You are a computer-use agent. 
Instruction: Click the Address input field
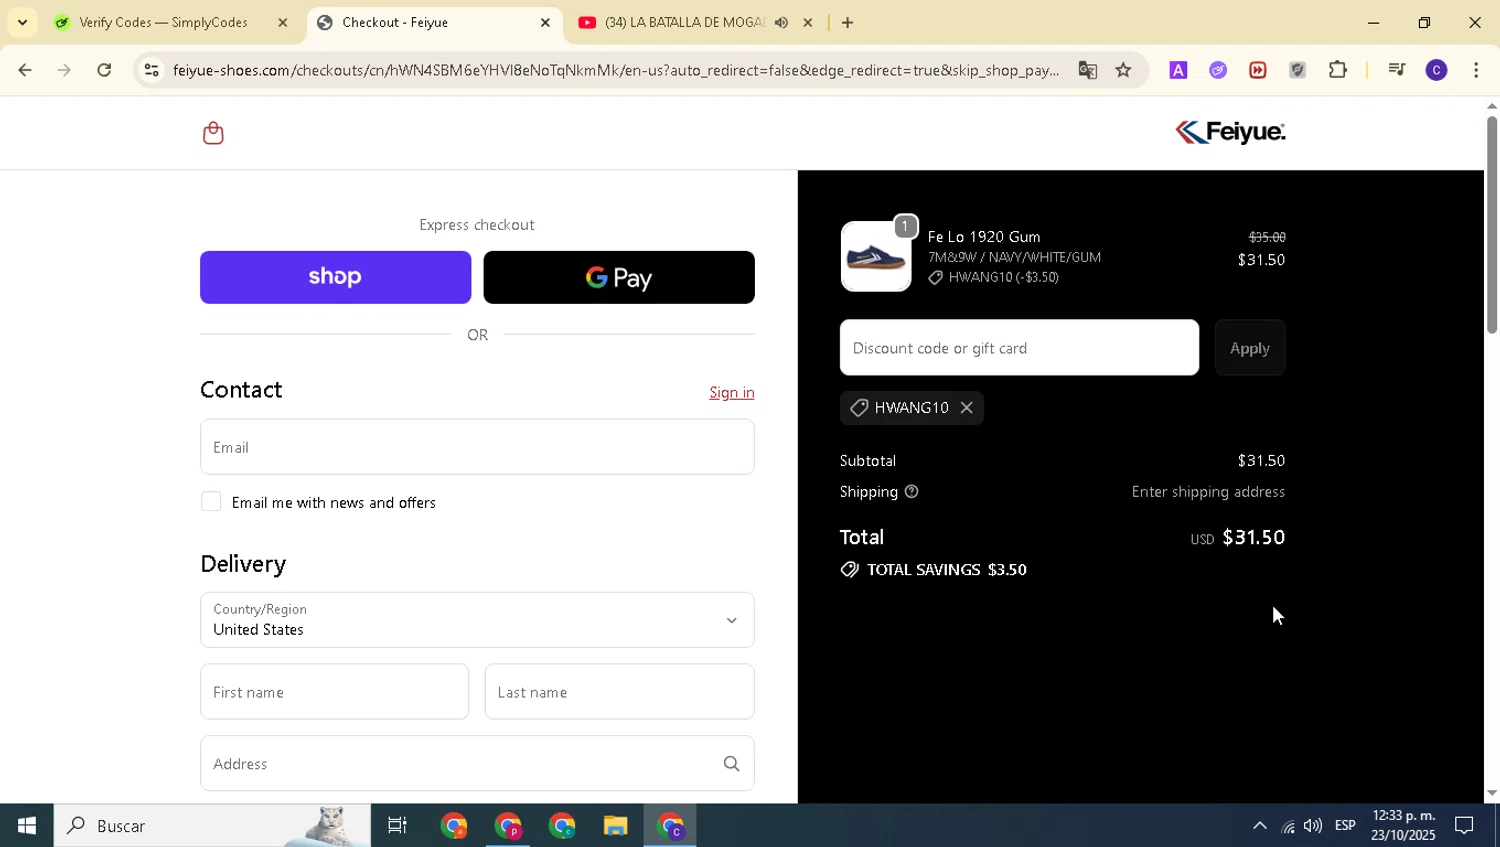tap(477, 764)
